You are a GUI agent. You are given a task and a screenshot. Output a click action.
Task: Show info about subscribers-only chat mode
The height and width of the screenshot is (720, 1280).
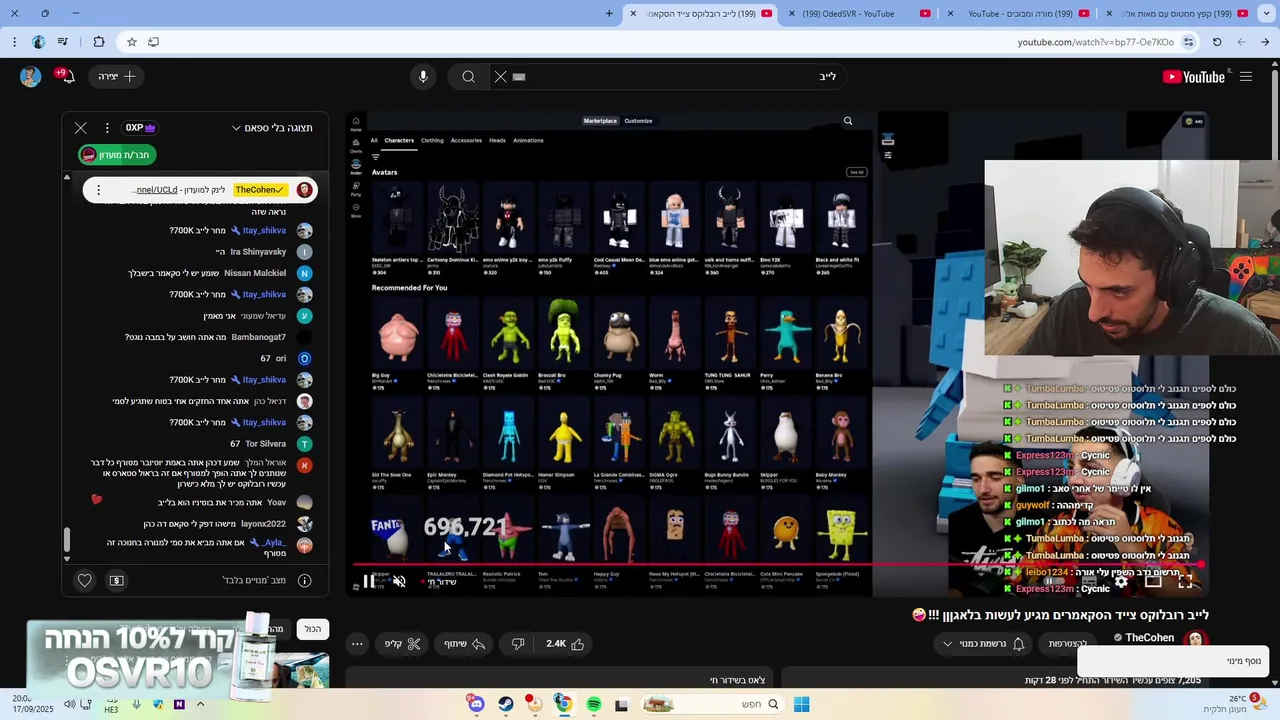point(305,580)
